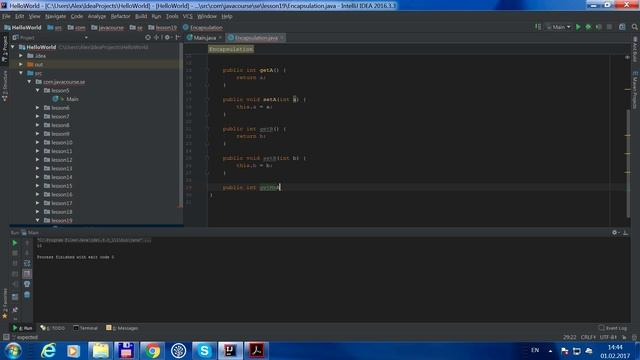Click UTF-8 encoding in status bar
The height and width of the screenshot is (360, 640).
pyautogui.click(x=608, y=337)
